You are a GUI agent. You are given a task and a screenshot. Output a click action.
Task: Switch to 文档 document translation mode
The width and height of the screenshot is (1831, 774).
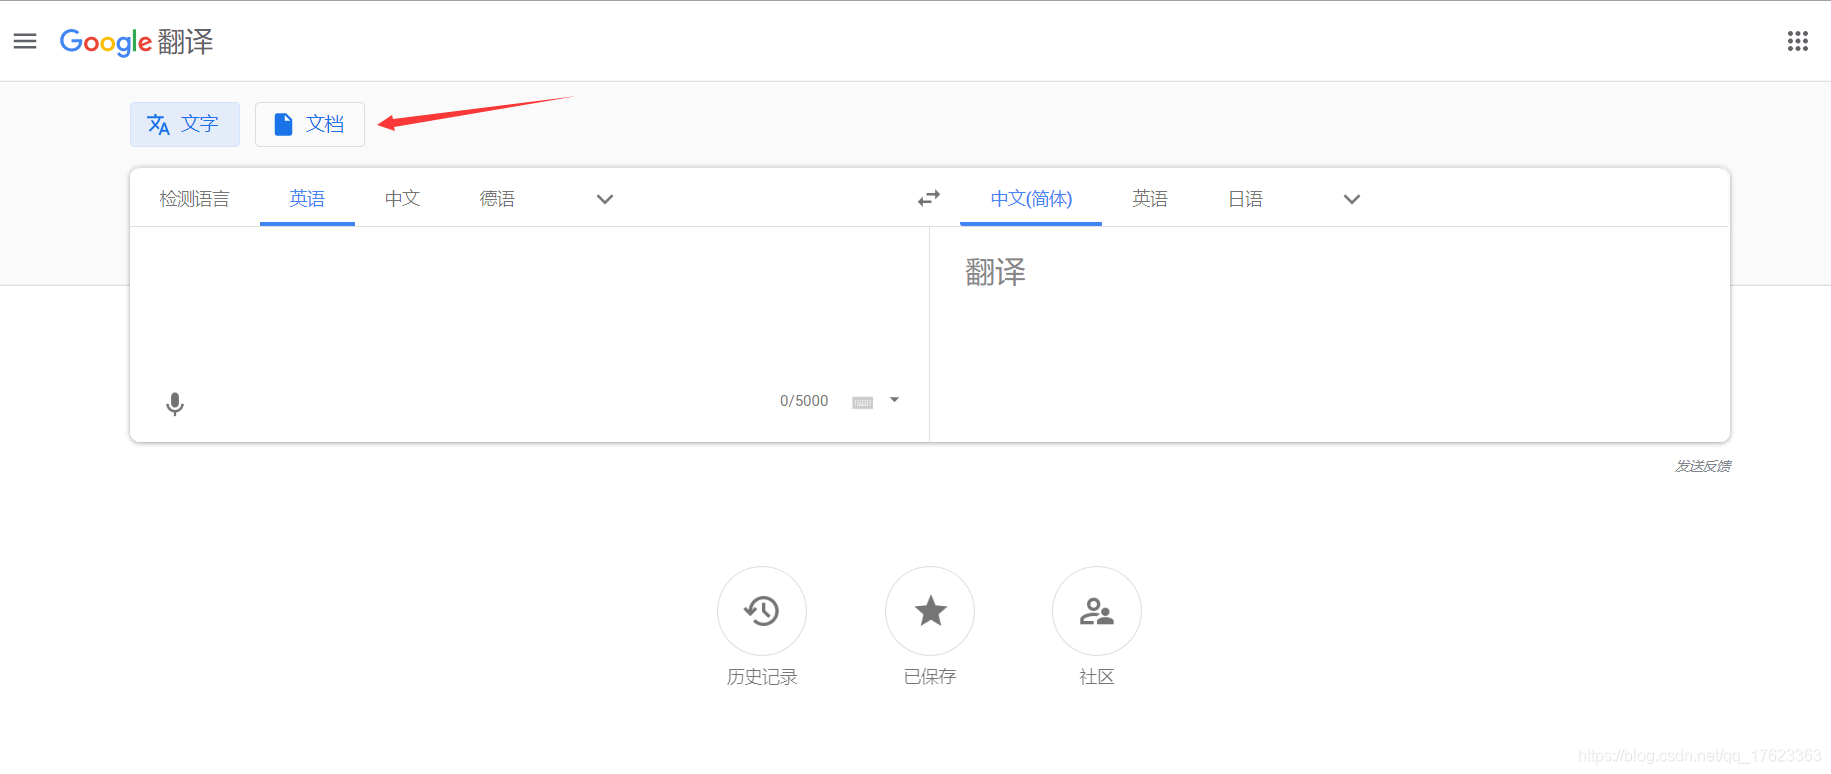click(x=310, y=124)
